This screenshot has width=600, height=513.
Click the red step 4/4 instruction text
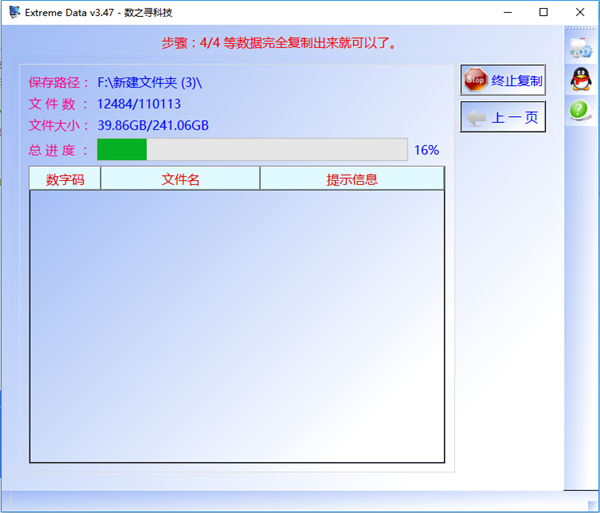click(x=279, y=43)
